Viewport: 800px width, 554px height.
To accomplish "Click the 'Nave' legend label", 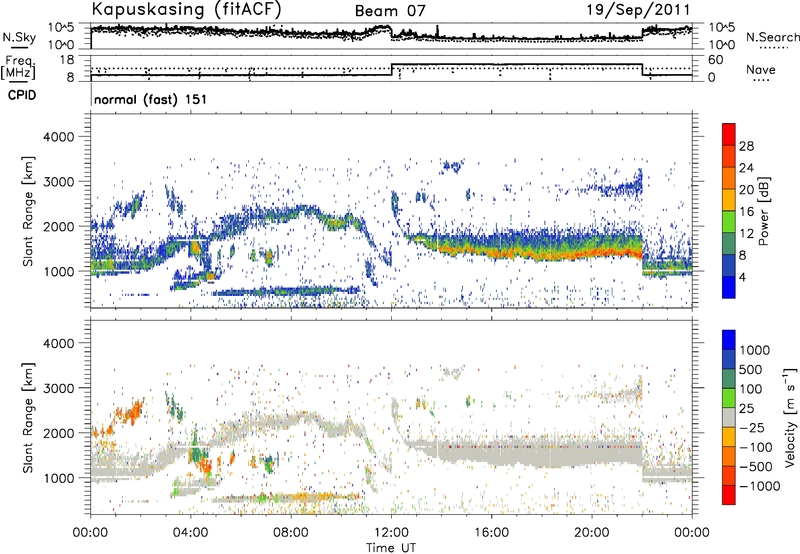I will [761, 69].
